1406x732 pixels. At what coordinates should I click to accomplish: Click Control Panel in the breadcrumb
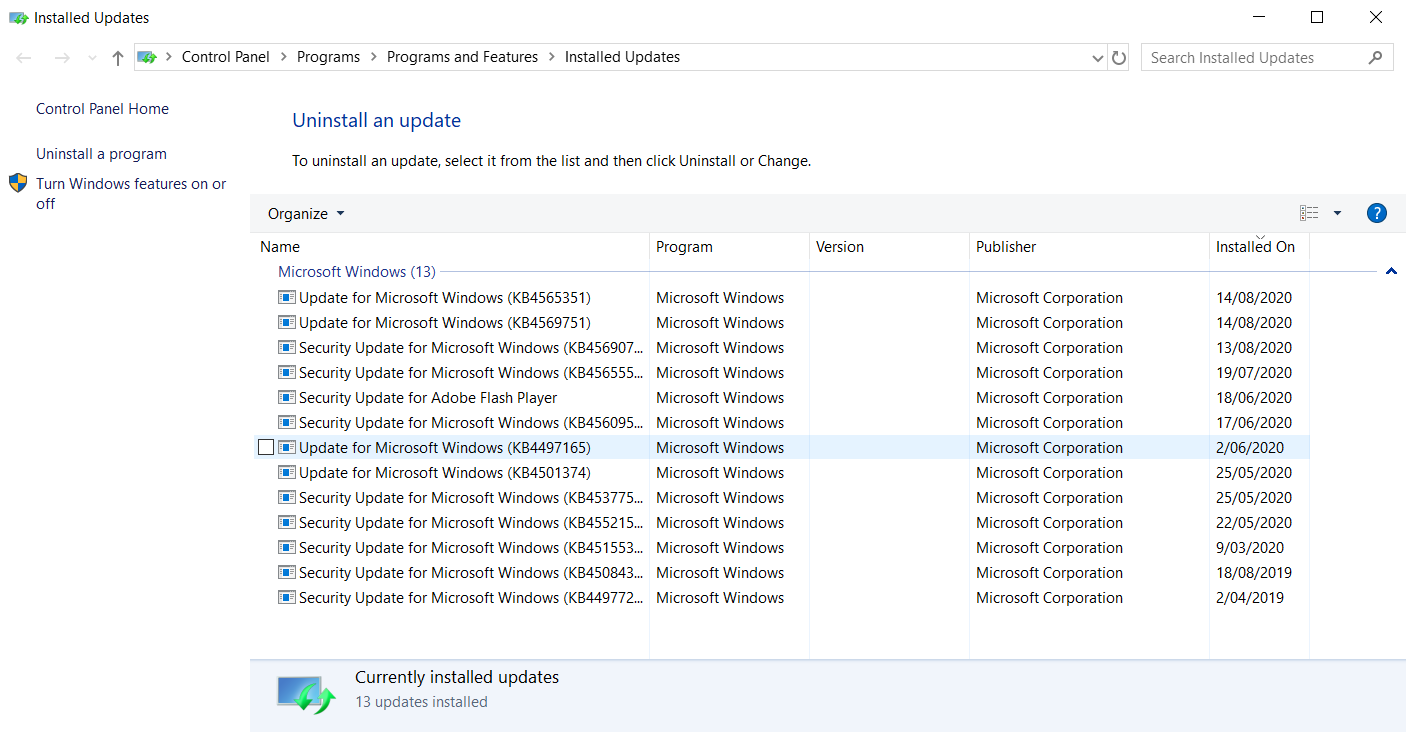(x=226, y=57)
